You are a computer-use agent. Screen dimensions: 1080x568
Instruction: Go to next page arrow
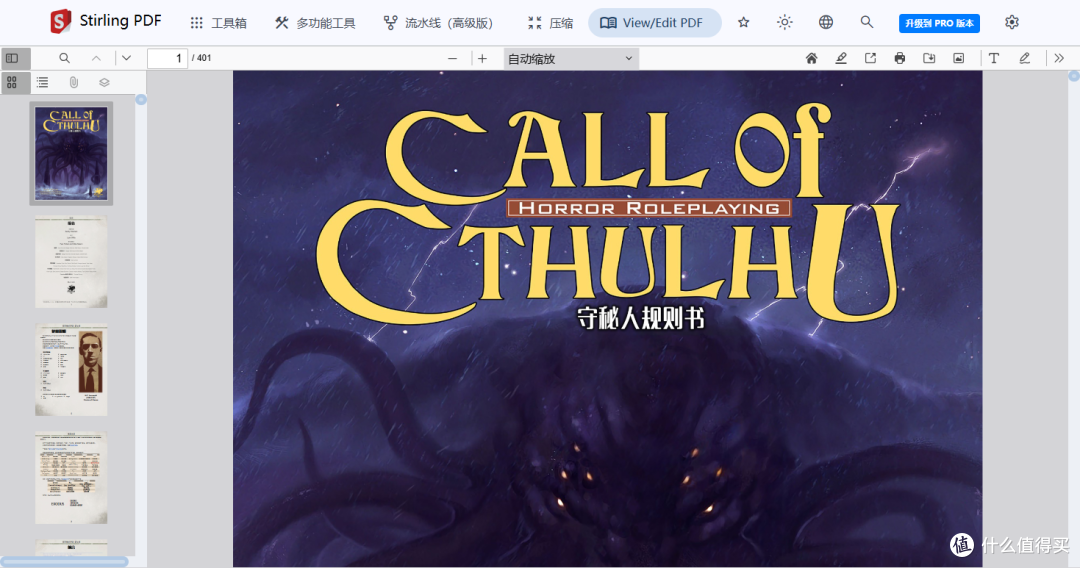pos(126,58)
